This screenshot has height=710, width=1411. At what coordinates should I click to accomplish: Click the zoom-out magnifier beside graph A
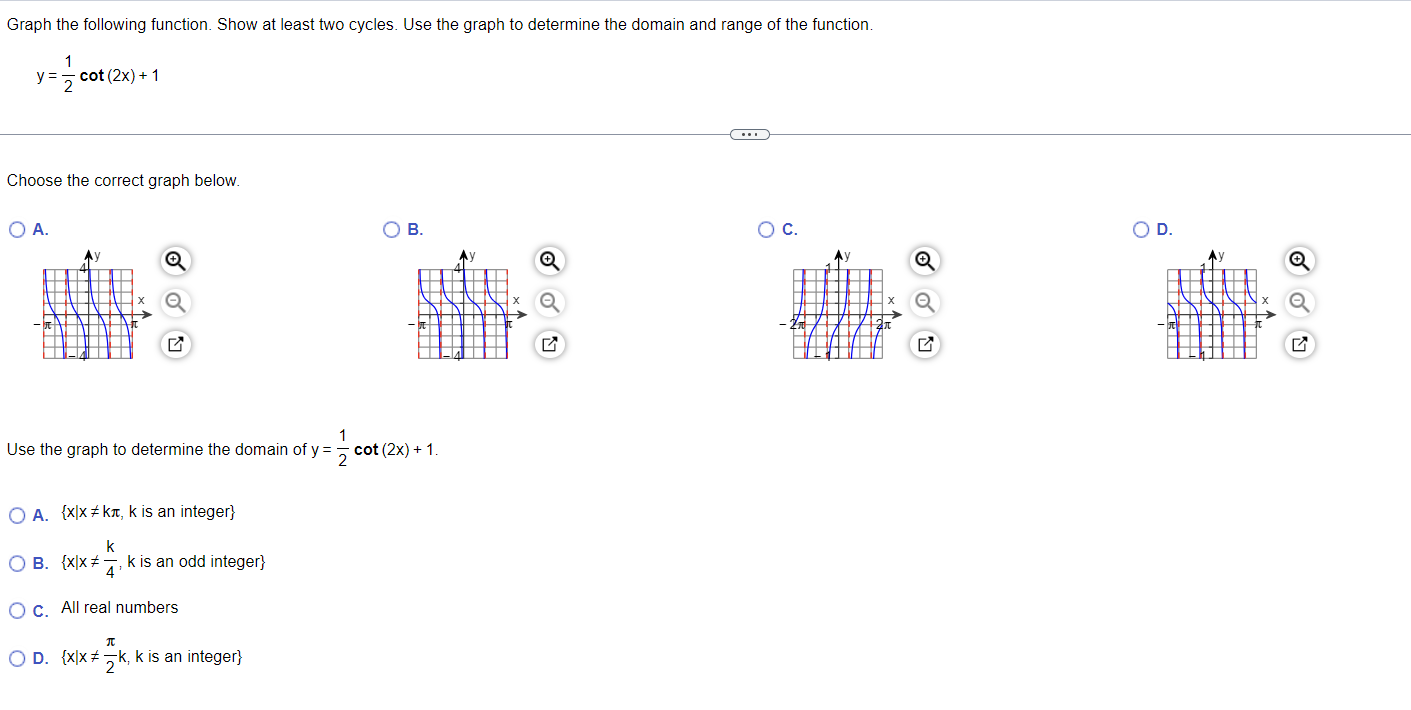[x=175, y=302]
